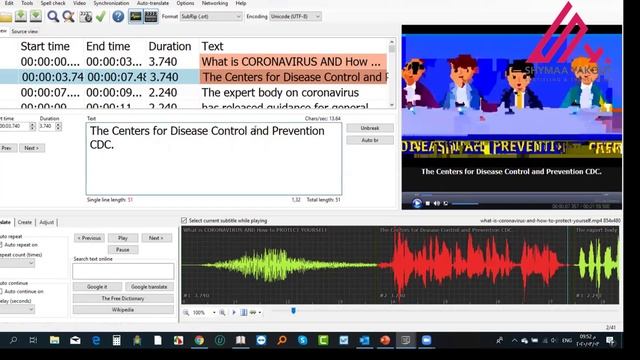Screen dimensions: 640x360
Task: Toggle the waveform view toolbar icon
Action: (x=136, y=16)
